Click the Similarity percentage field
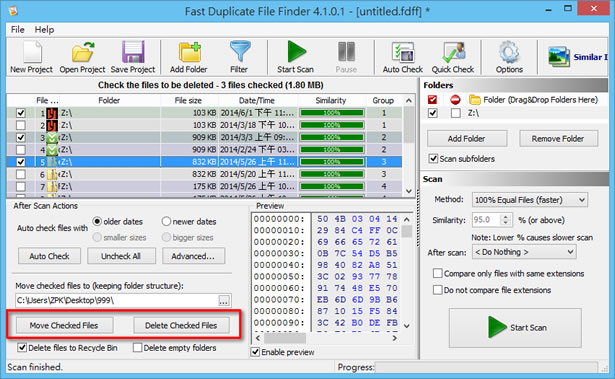Screen dimensions: 615x379 tap(486, 220)
